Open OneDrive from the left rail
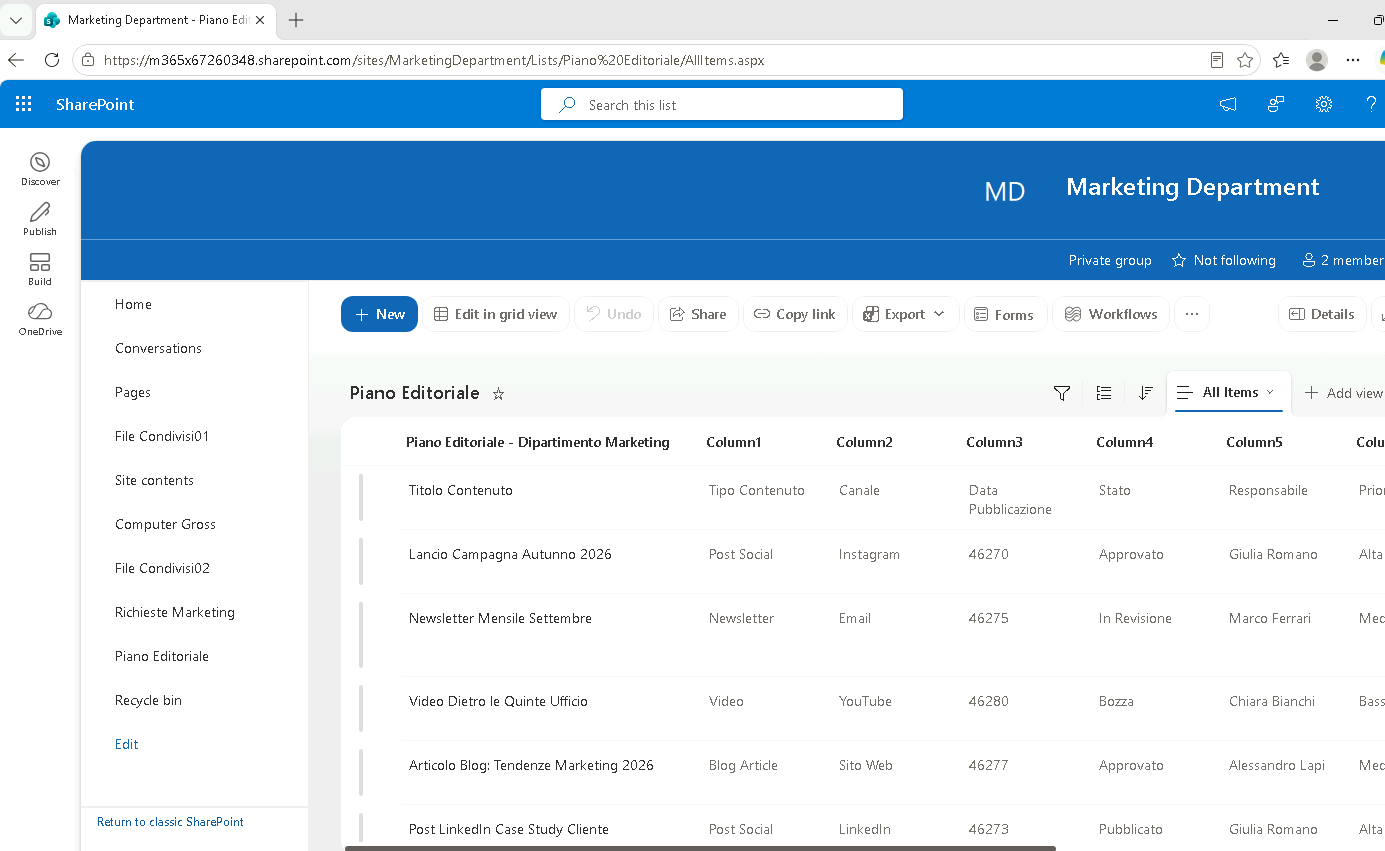Viewport: 1385px width, 851px height. [x=40, y=319]
